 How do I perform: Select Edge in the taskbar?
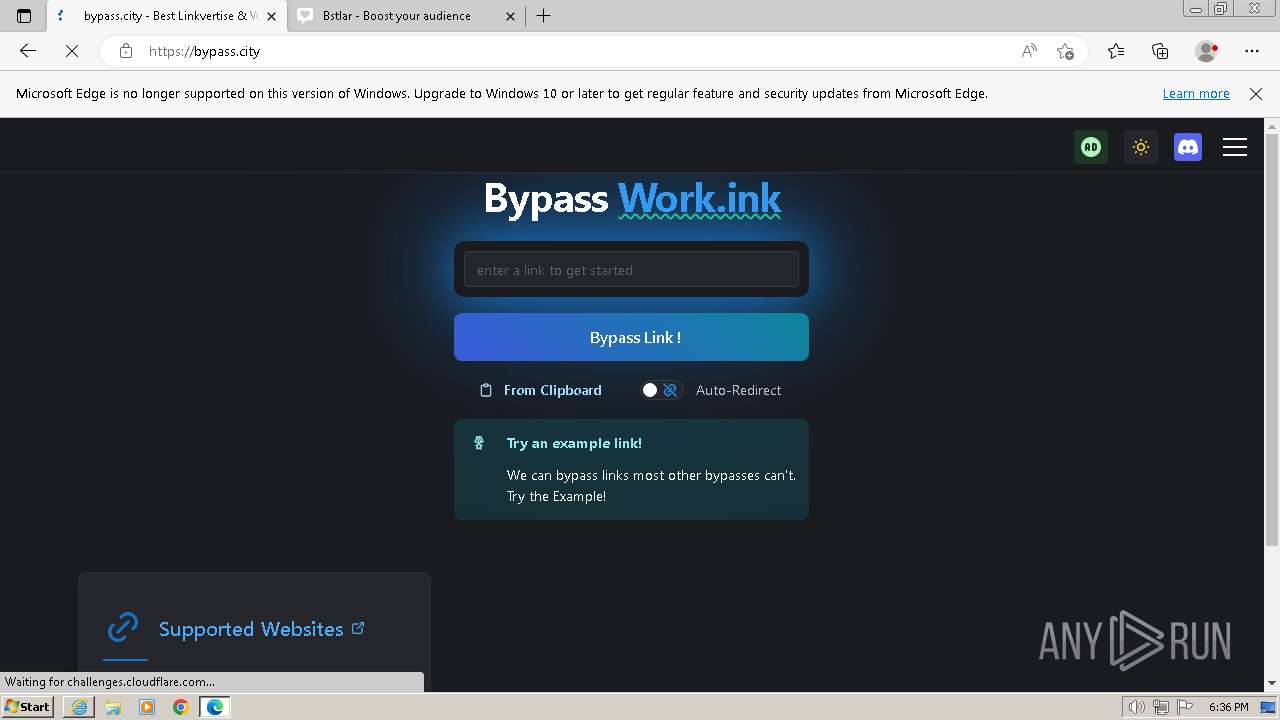215,707
